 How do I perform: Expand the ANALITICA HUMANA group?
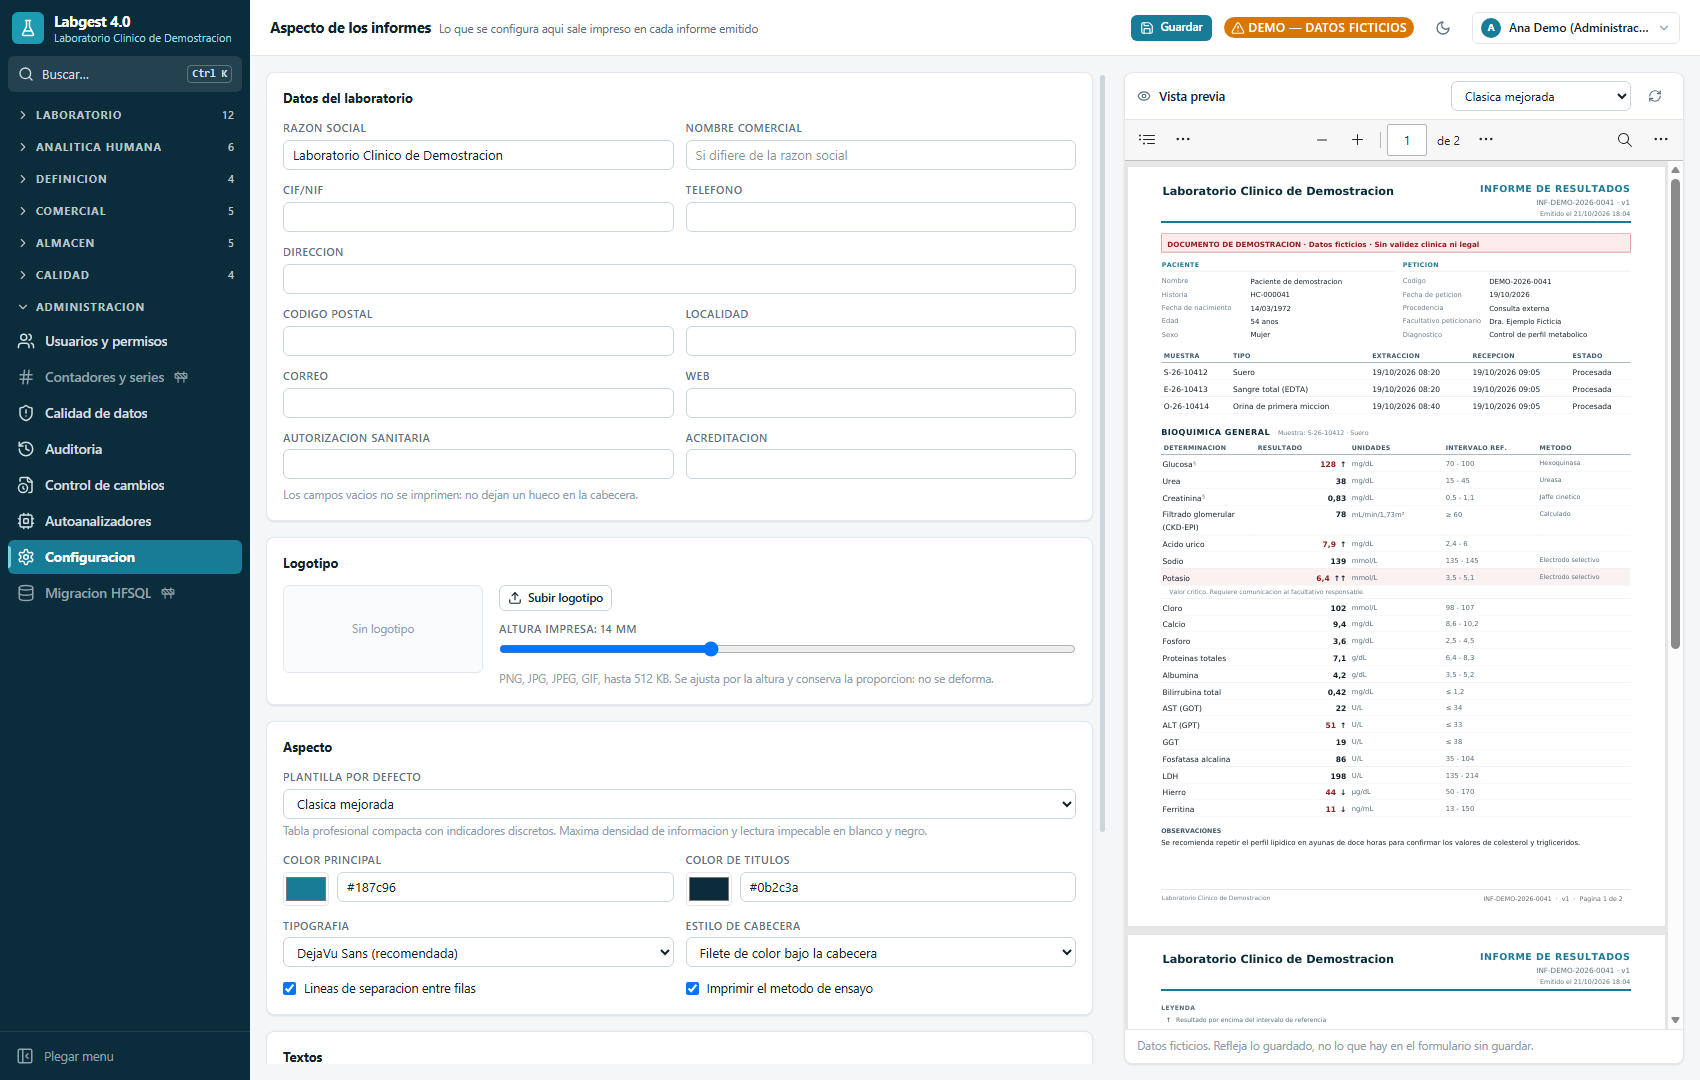pyautogui.click(x=125, y=147)
